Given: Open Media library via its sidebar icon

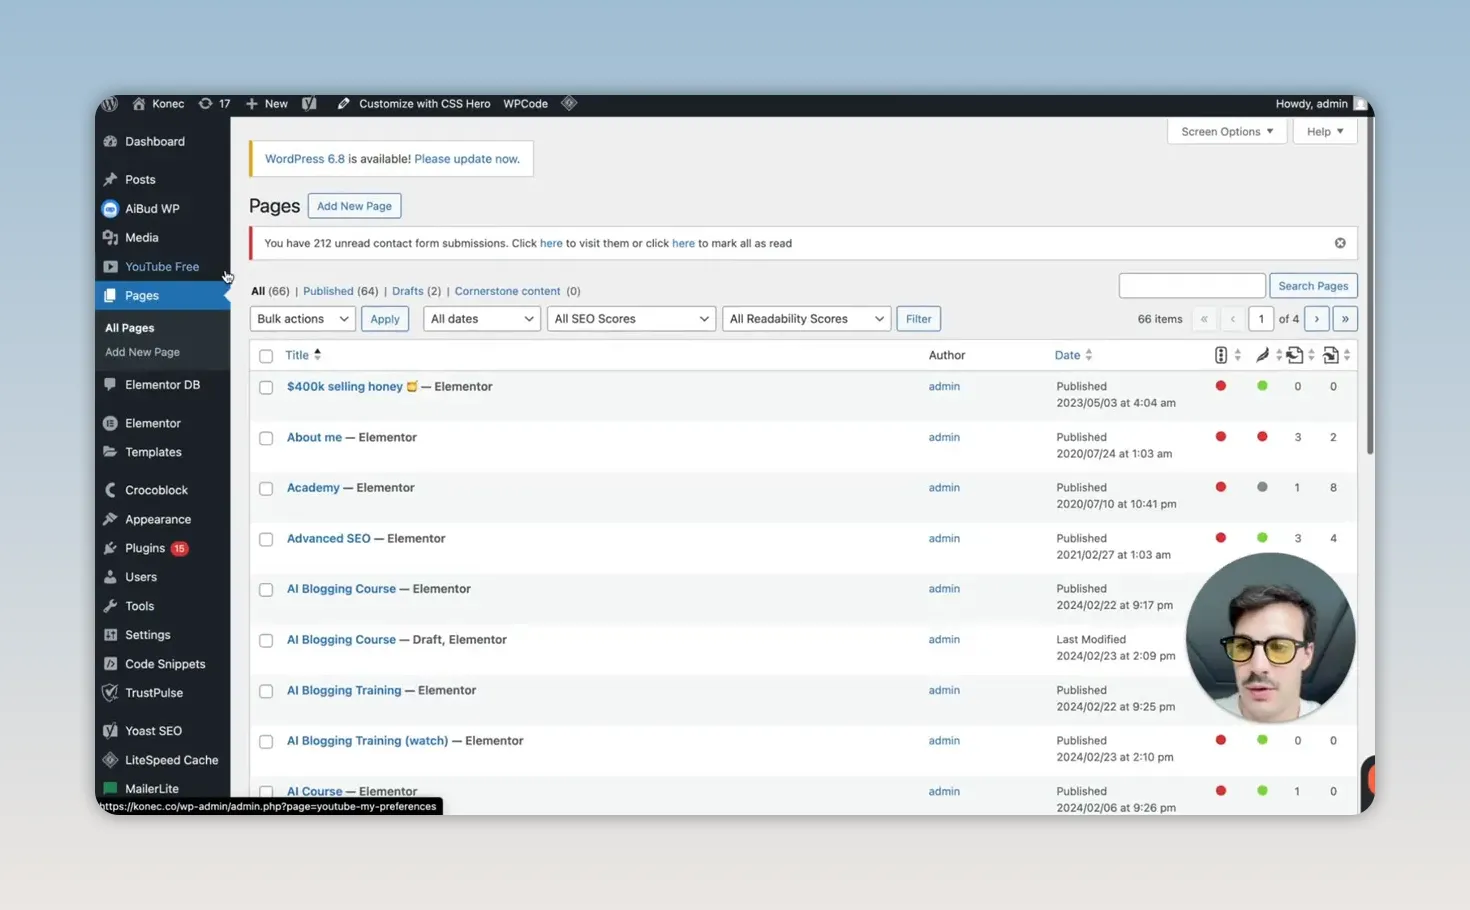Looking at the screenshot, I should (110, 238).
